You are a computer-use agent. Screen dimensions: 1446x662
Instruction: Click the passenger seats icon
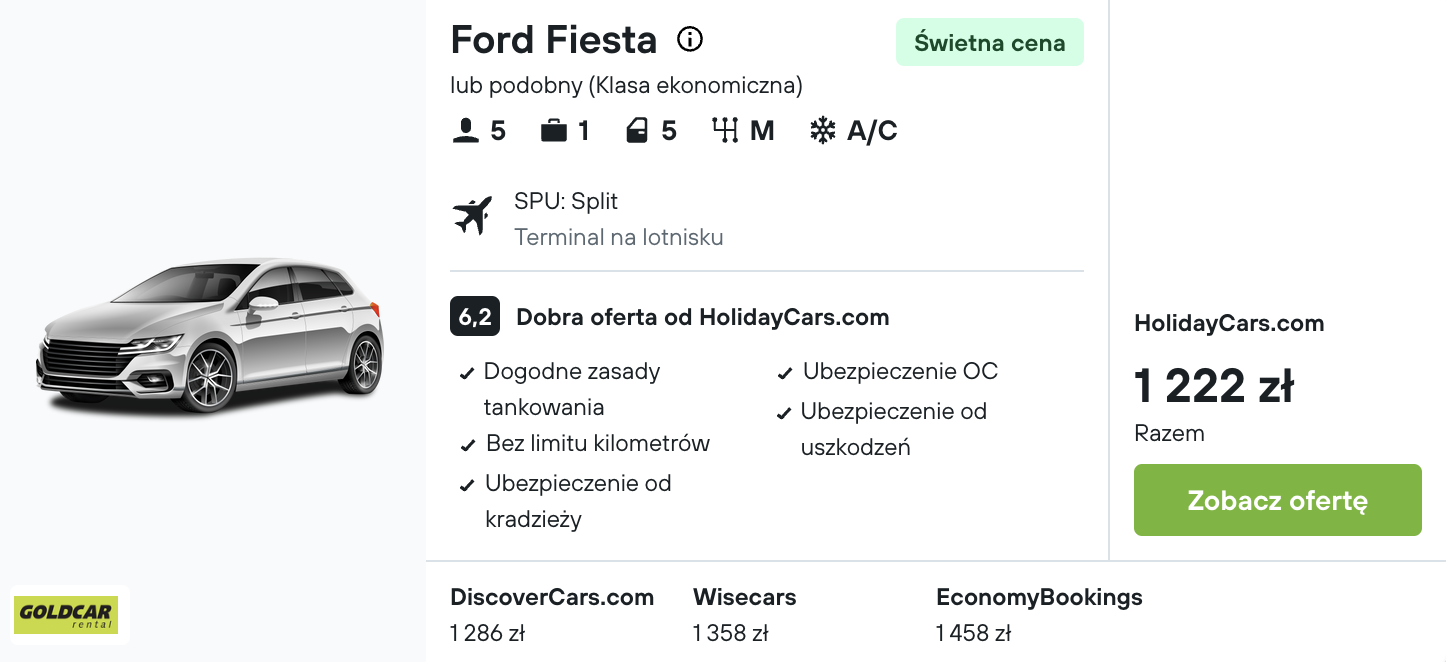coord(465,131)
